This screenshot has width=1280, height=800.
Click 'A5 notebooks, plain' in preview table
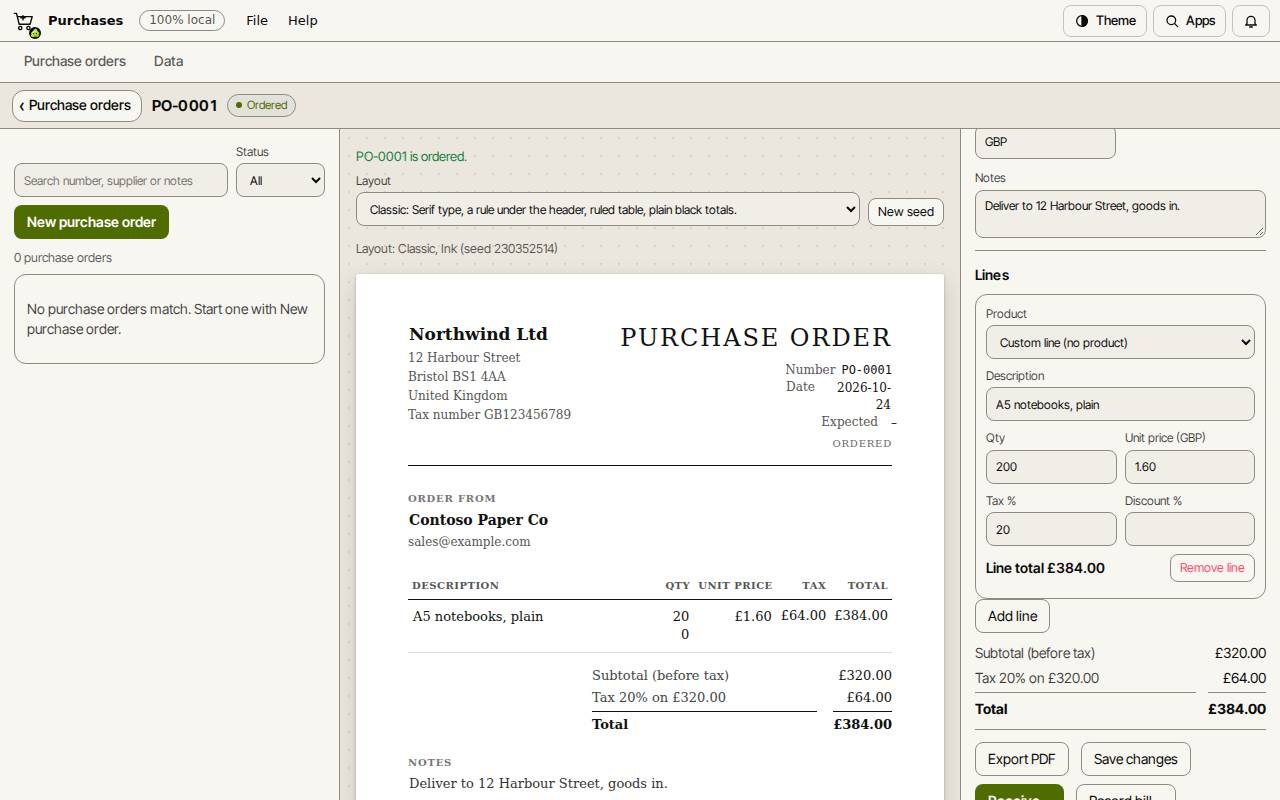pos(478,616)
